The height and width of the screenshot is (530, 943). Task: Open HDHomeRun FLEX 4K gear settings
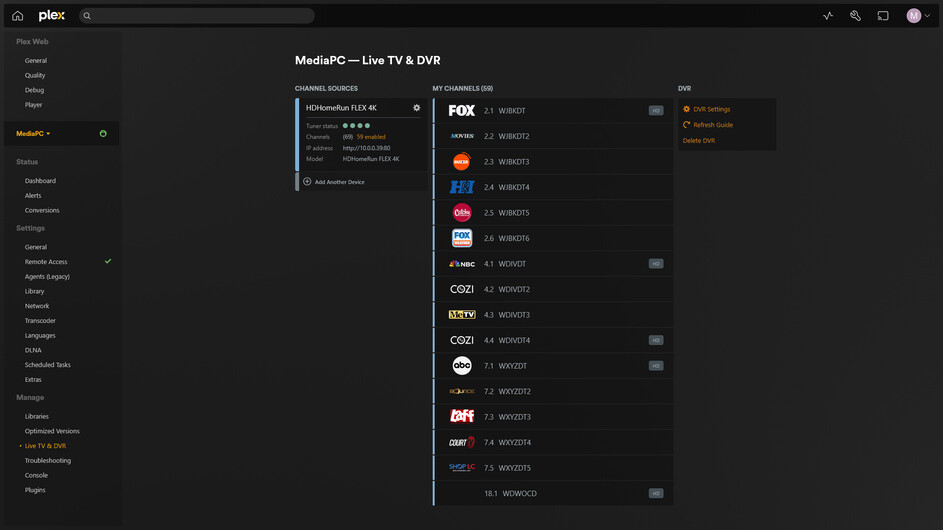(x=416, y=108)
